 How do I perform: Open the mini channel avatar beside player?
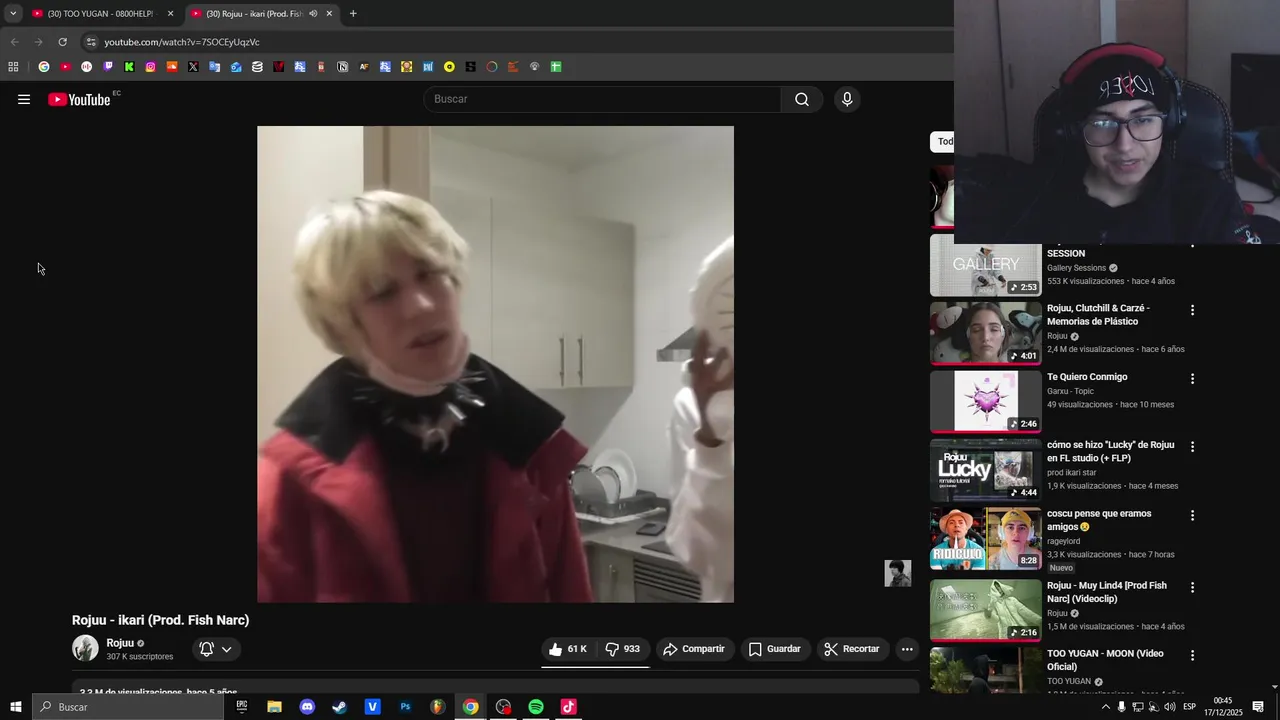click(x=897, y=573)
